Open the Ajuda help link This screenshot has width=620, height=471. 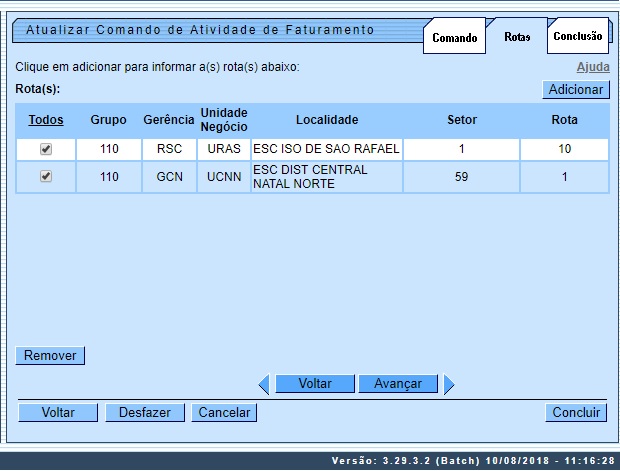(x=593, y=67)
